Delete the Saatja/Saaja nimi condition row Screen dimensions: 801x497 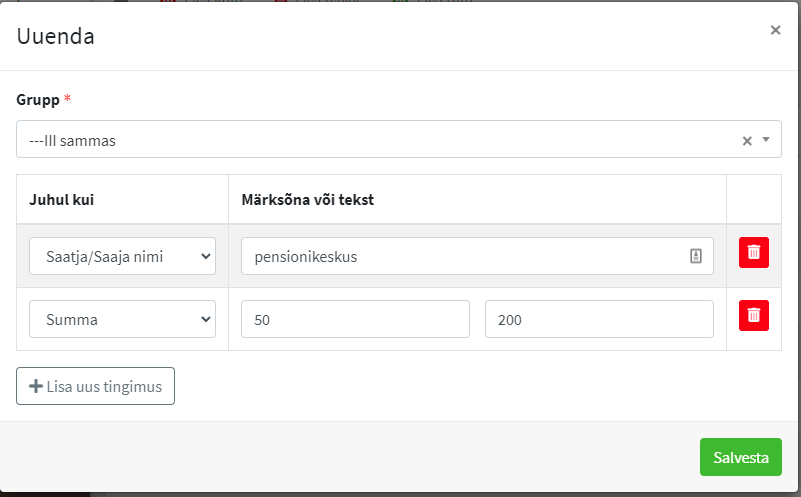[x=753, y=253]
